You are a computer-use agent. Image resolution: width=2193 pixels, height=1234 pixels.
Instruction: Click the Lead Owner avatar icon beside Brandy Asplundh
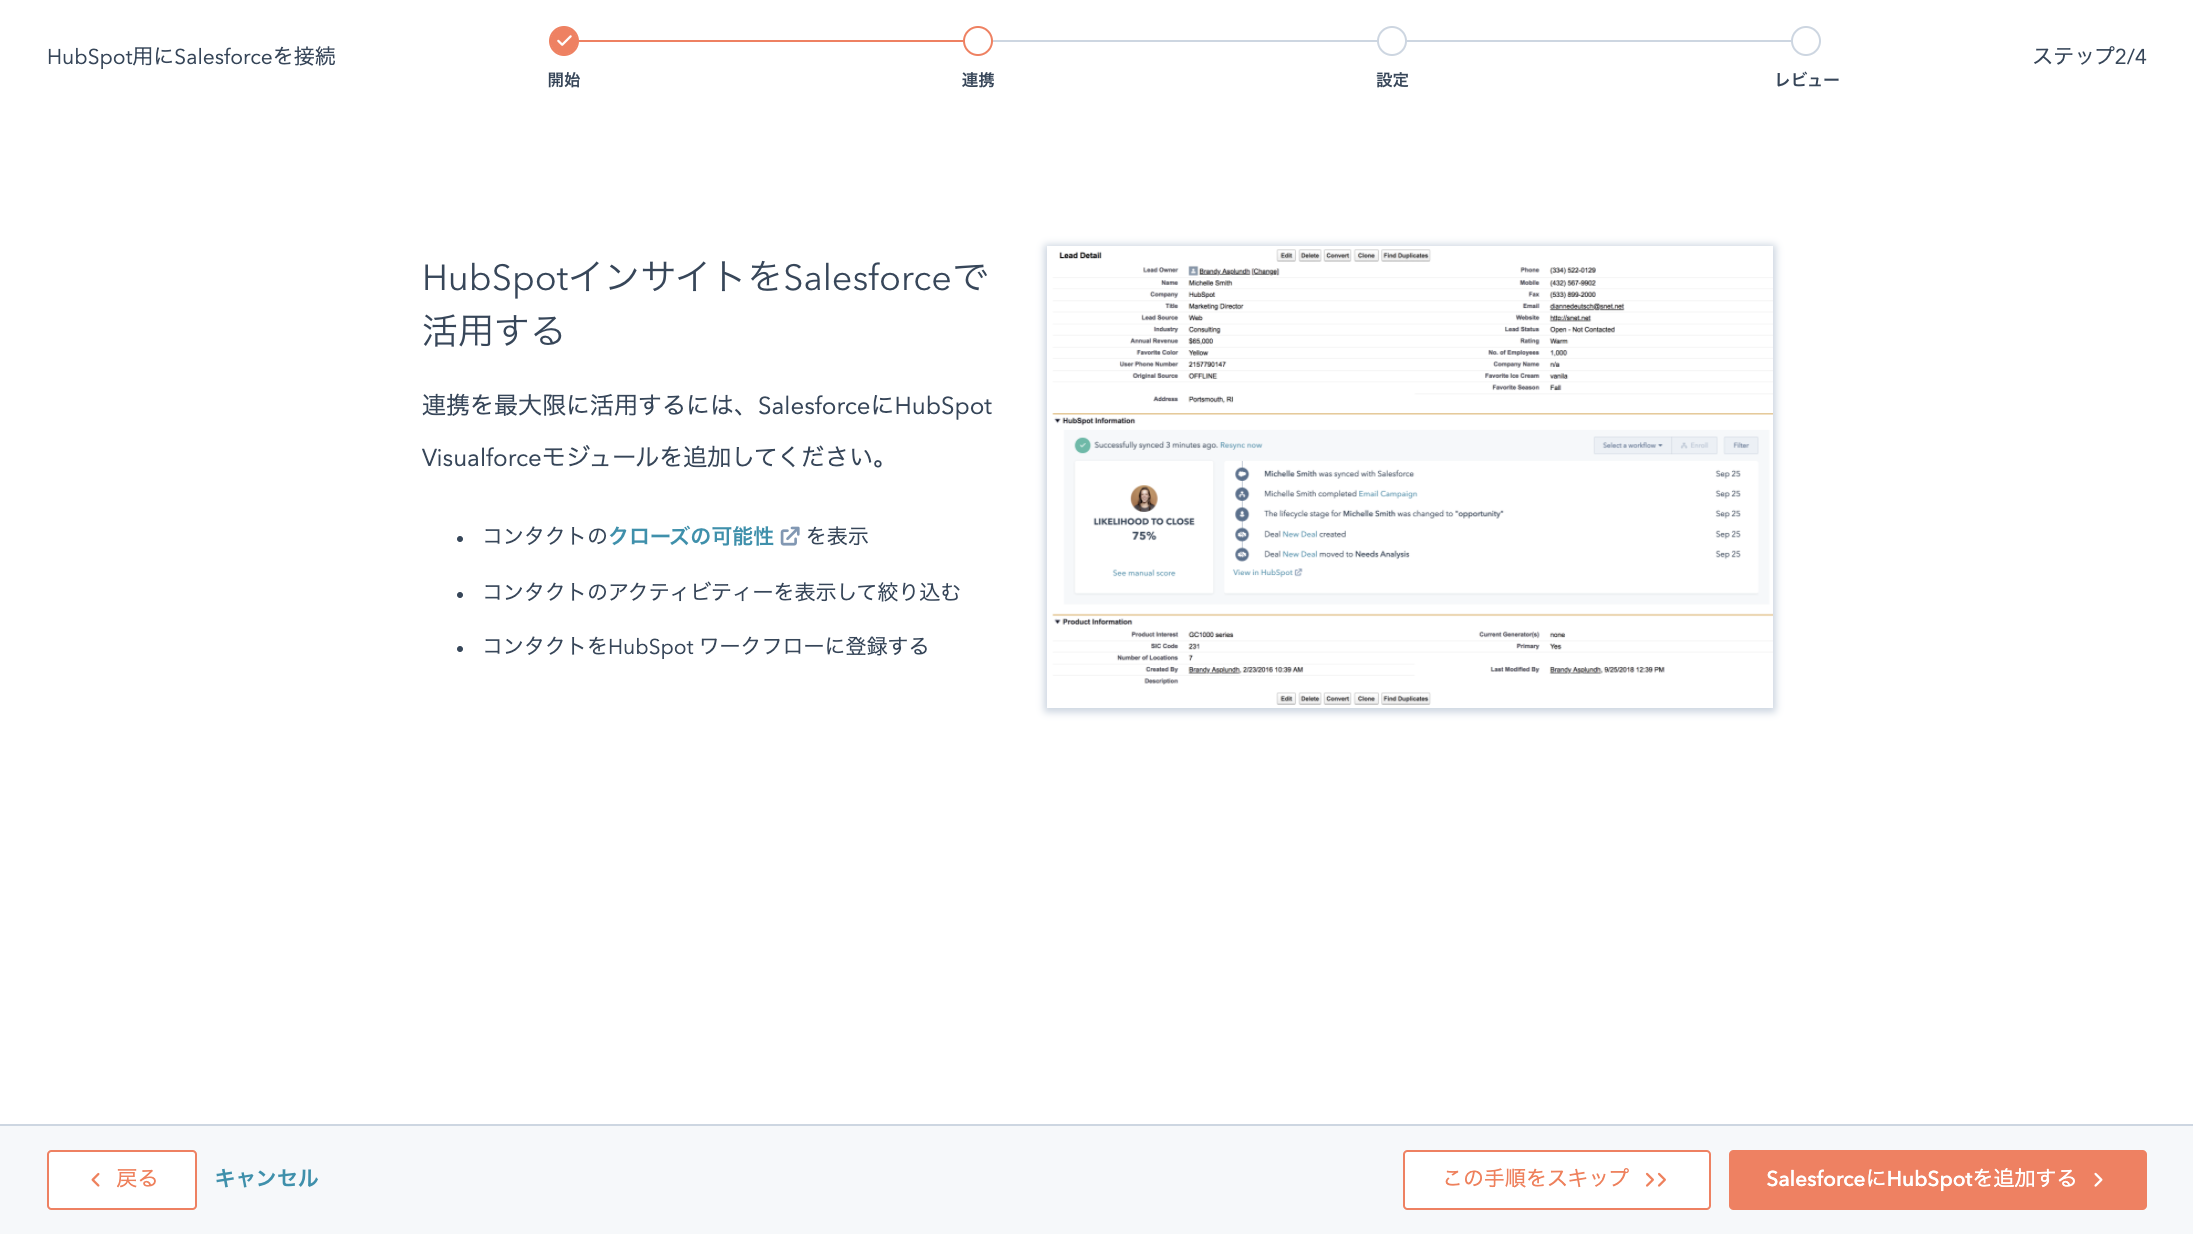coord(1192,269)
